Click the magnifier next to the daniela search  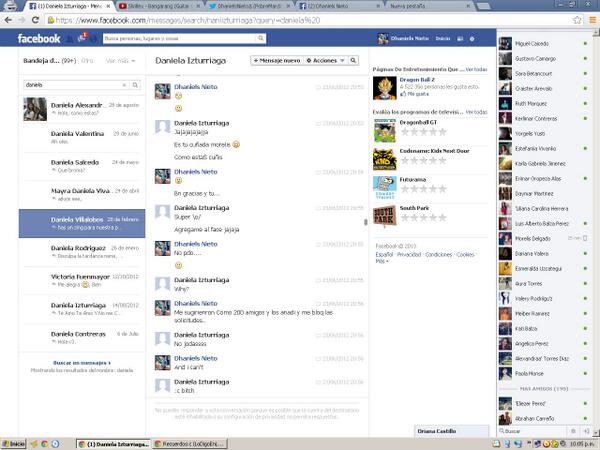pos(135,85)
